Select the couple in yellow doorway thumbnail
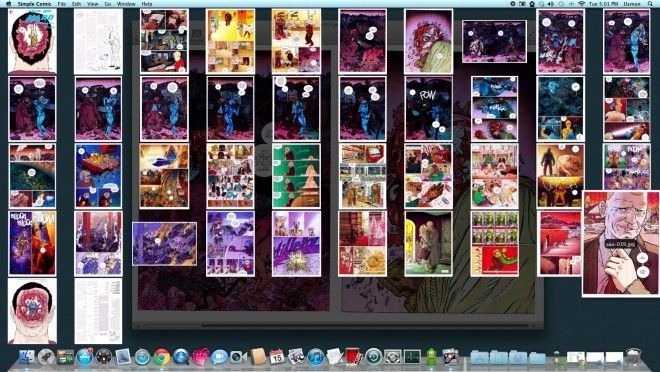The image size is (660, 372). [x=428, y=243]
